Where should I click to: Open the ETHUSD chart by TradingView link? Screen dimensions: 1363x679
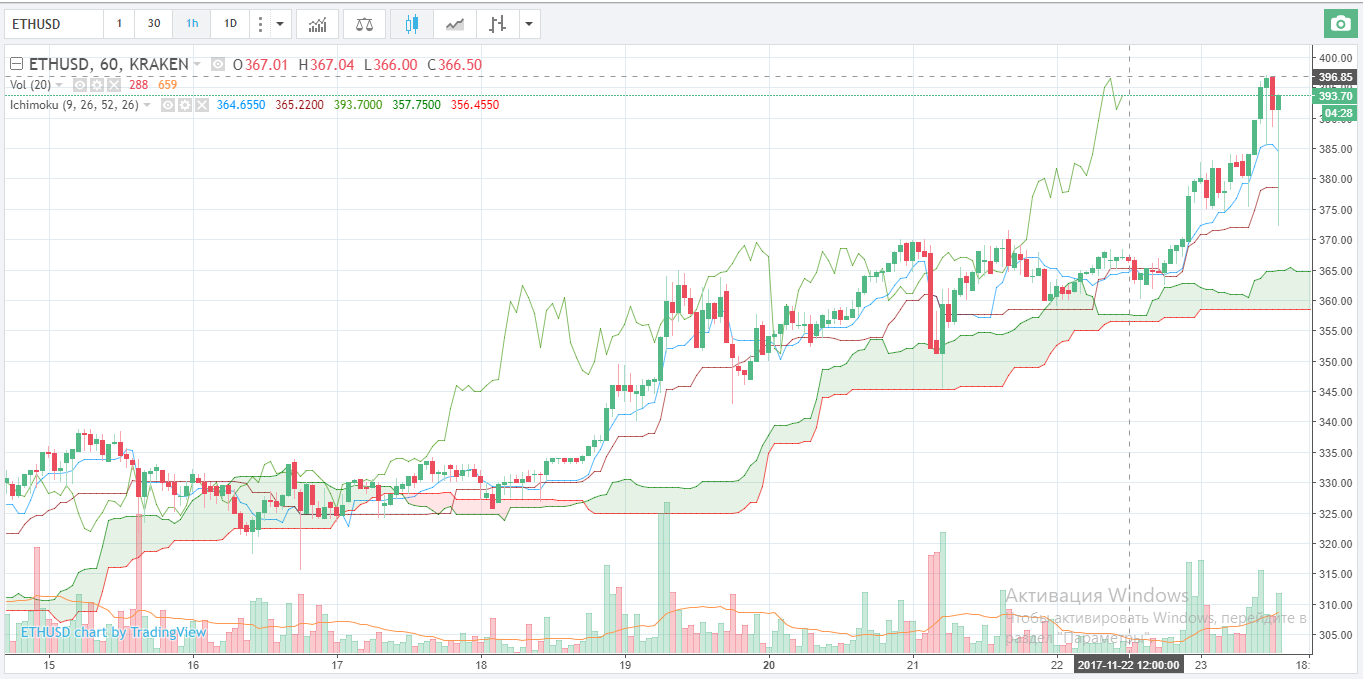click(x=113, y=632)
